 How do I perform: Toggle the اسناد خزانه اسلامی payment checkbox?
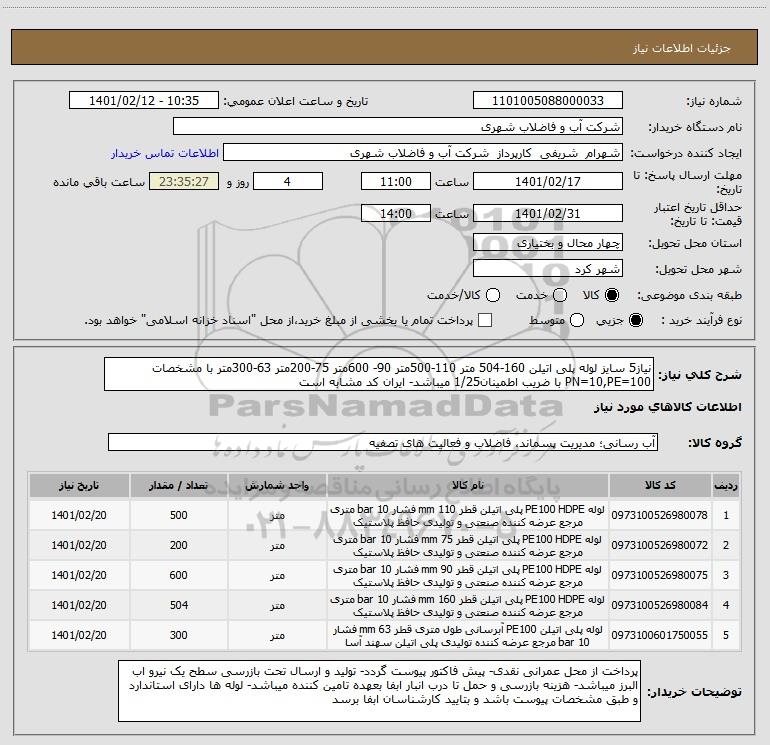pos(485,320)
